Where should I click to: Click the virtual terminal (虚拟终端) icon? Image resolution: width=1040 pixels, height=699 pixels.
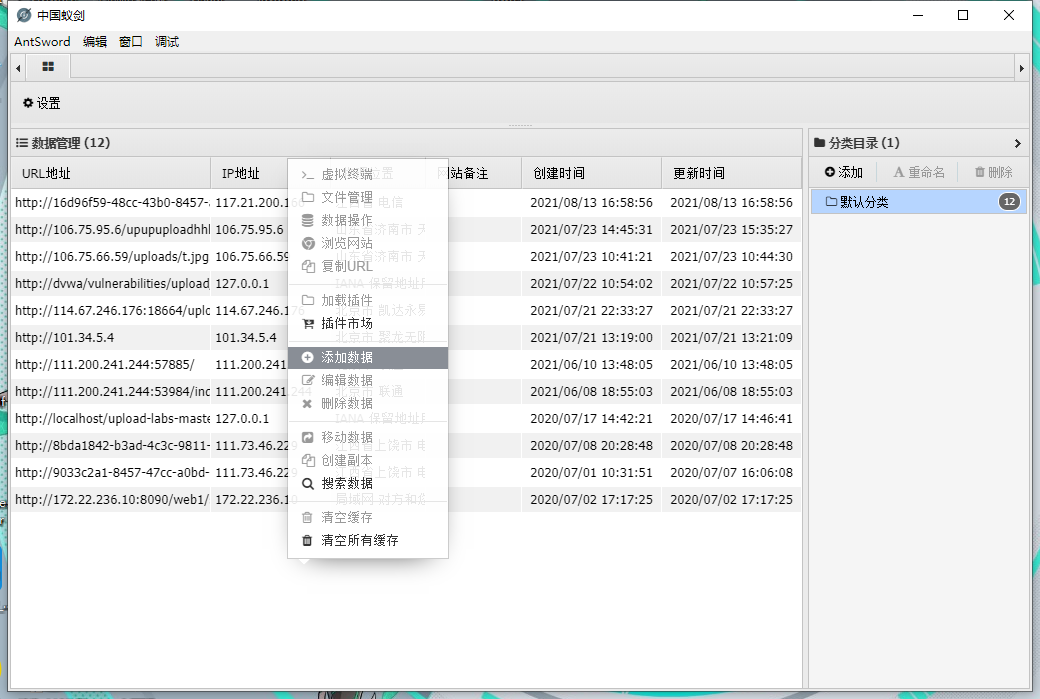307,174
